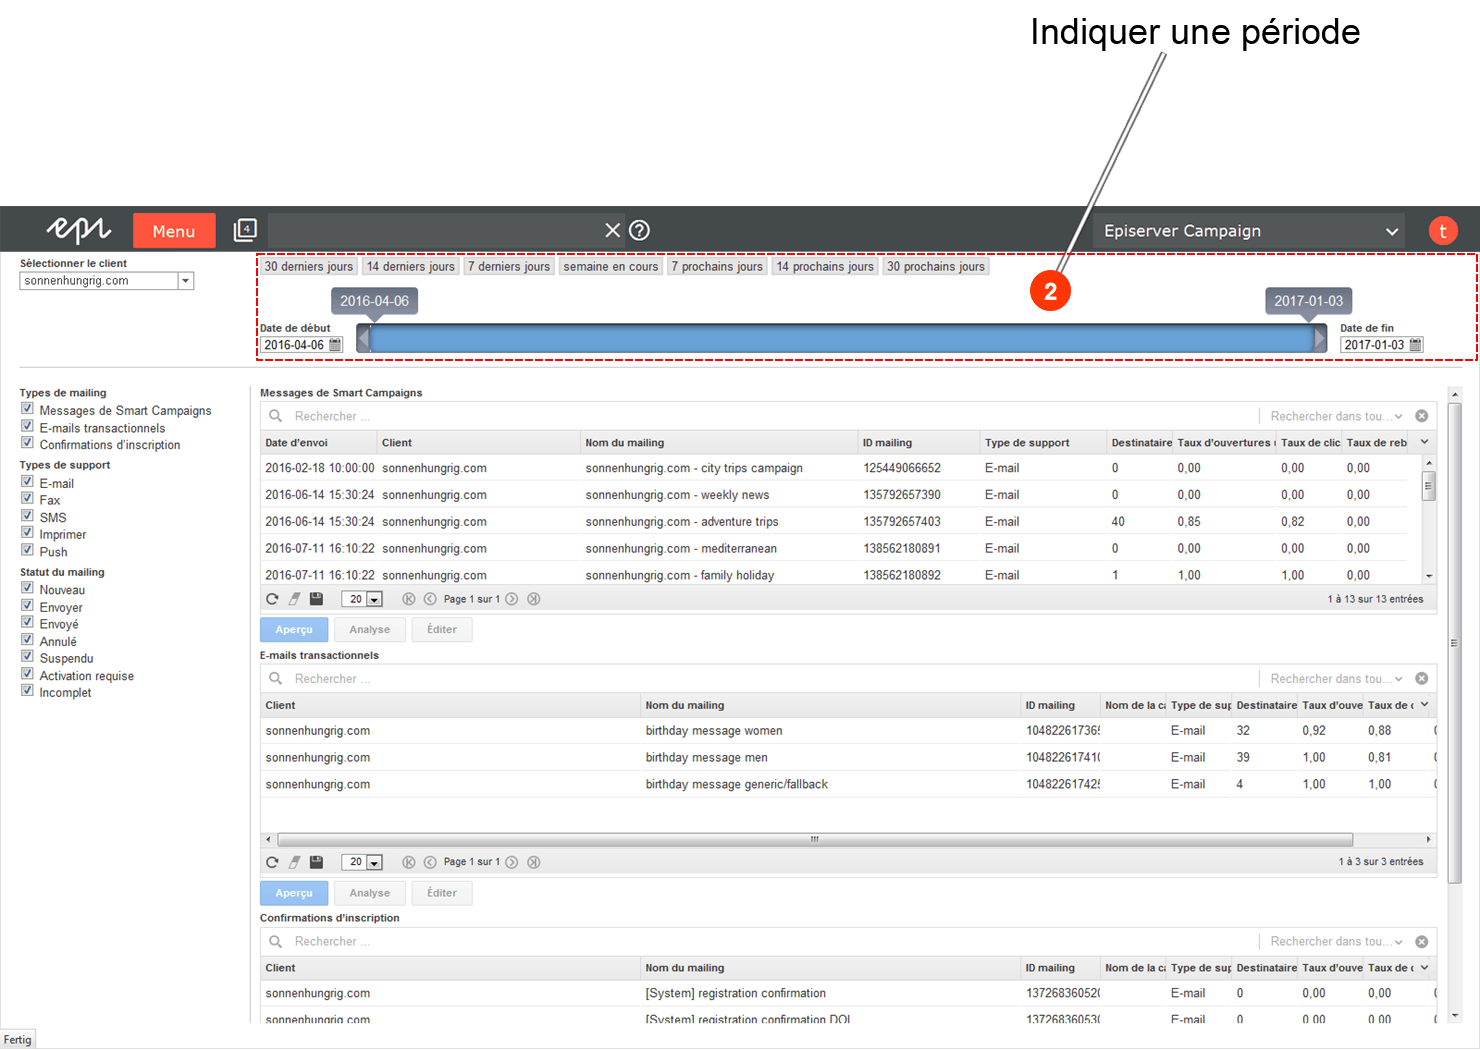
Task: Click the horizontal scrollbar of E-mails transactionnels table
Action: 815,840
